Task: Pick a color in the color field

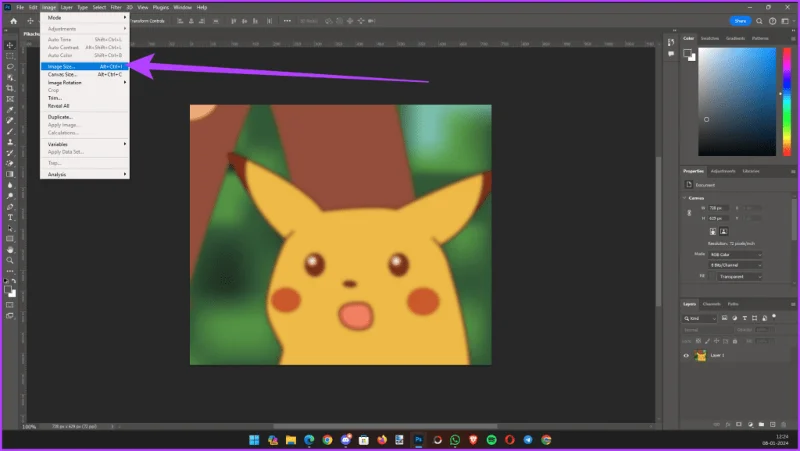Action: 737,102
